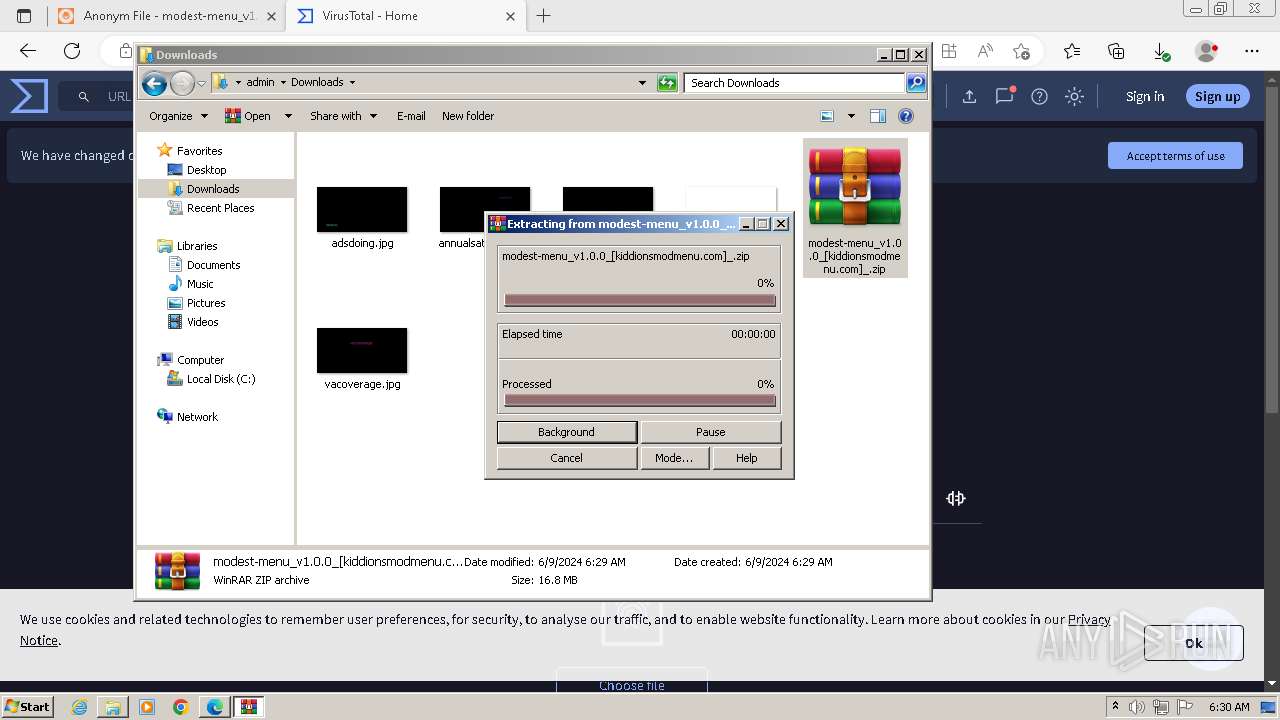Image resolution: width=1280 pixels, height=720 pixels.
Task: Open VirusTotal notifications chat icon
Action: (1004, 96)
